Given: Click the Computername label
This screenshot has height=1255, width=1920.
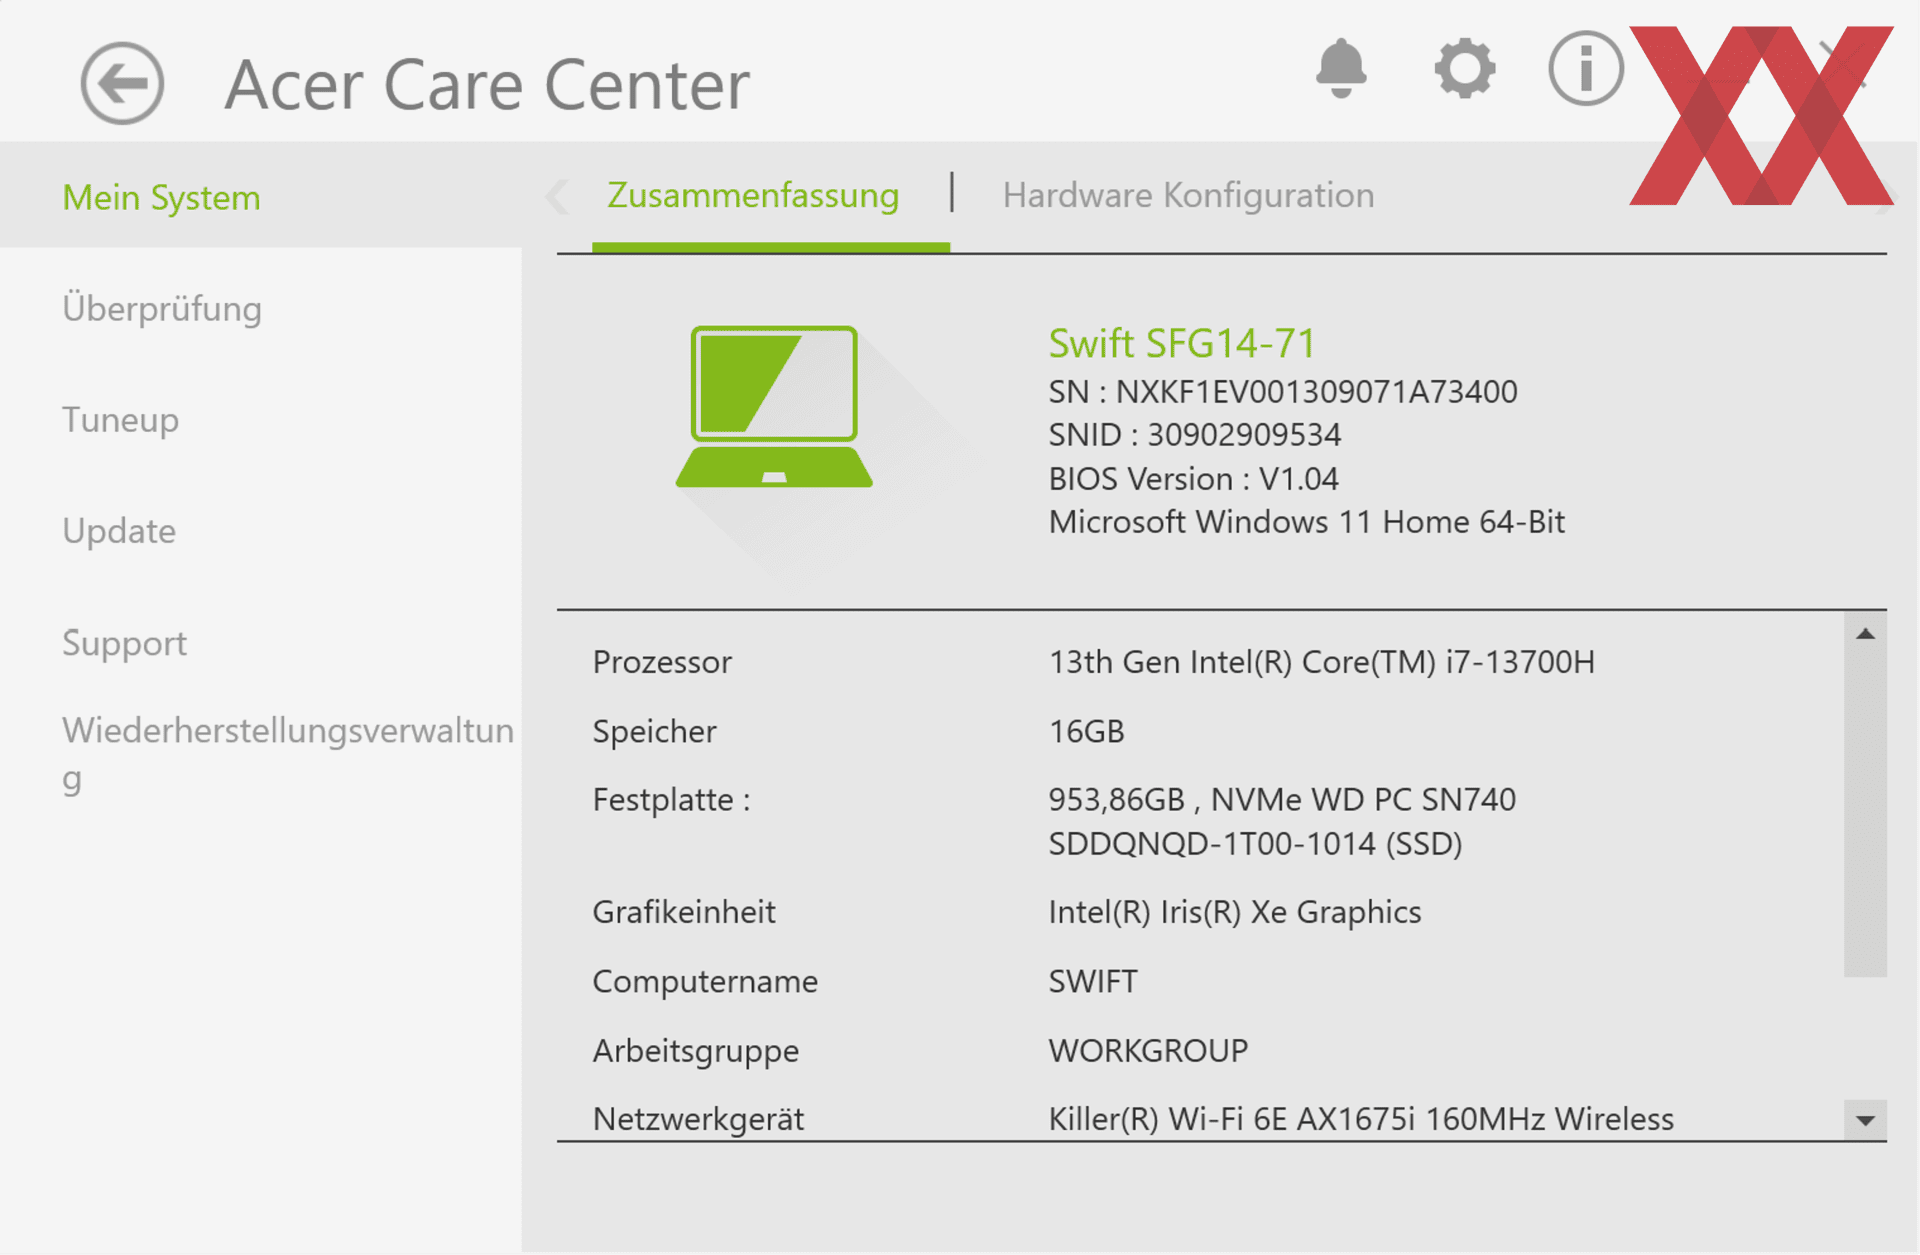Looking at the screenshot, I should (705, 982).
